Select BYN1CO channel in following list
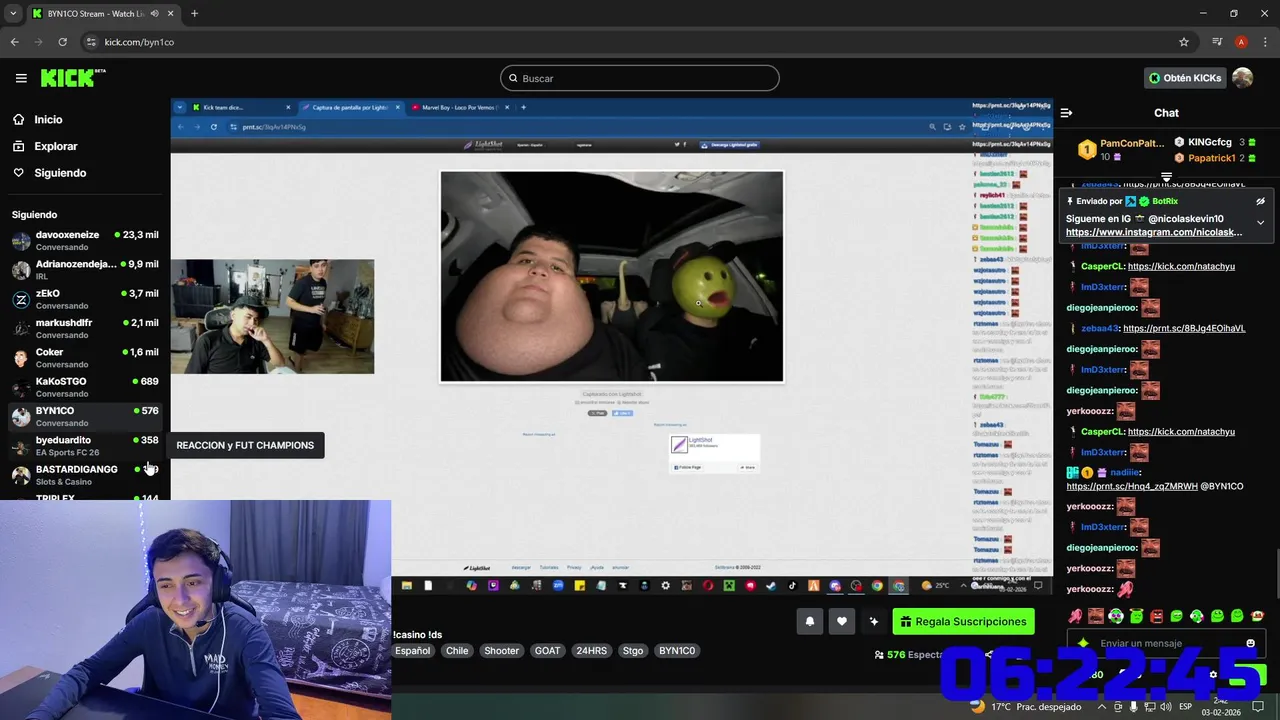The image size is (1280, 720). point(85,416)
